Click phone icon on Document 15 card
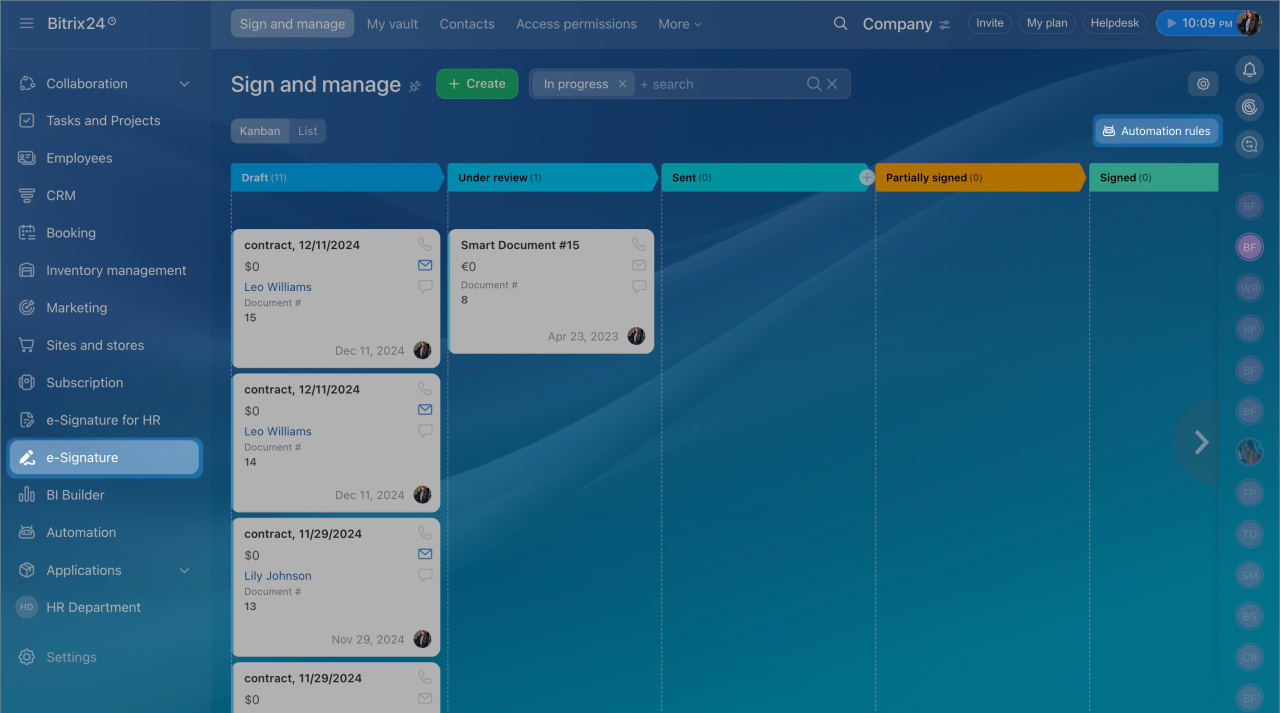The width and height of the screenshot is (1280, 713). [425, 244]
